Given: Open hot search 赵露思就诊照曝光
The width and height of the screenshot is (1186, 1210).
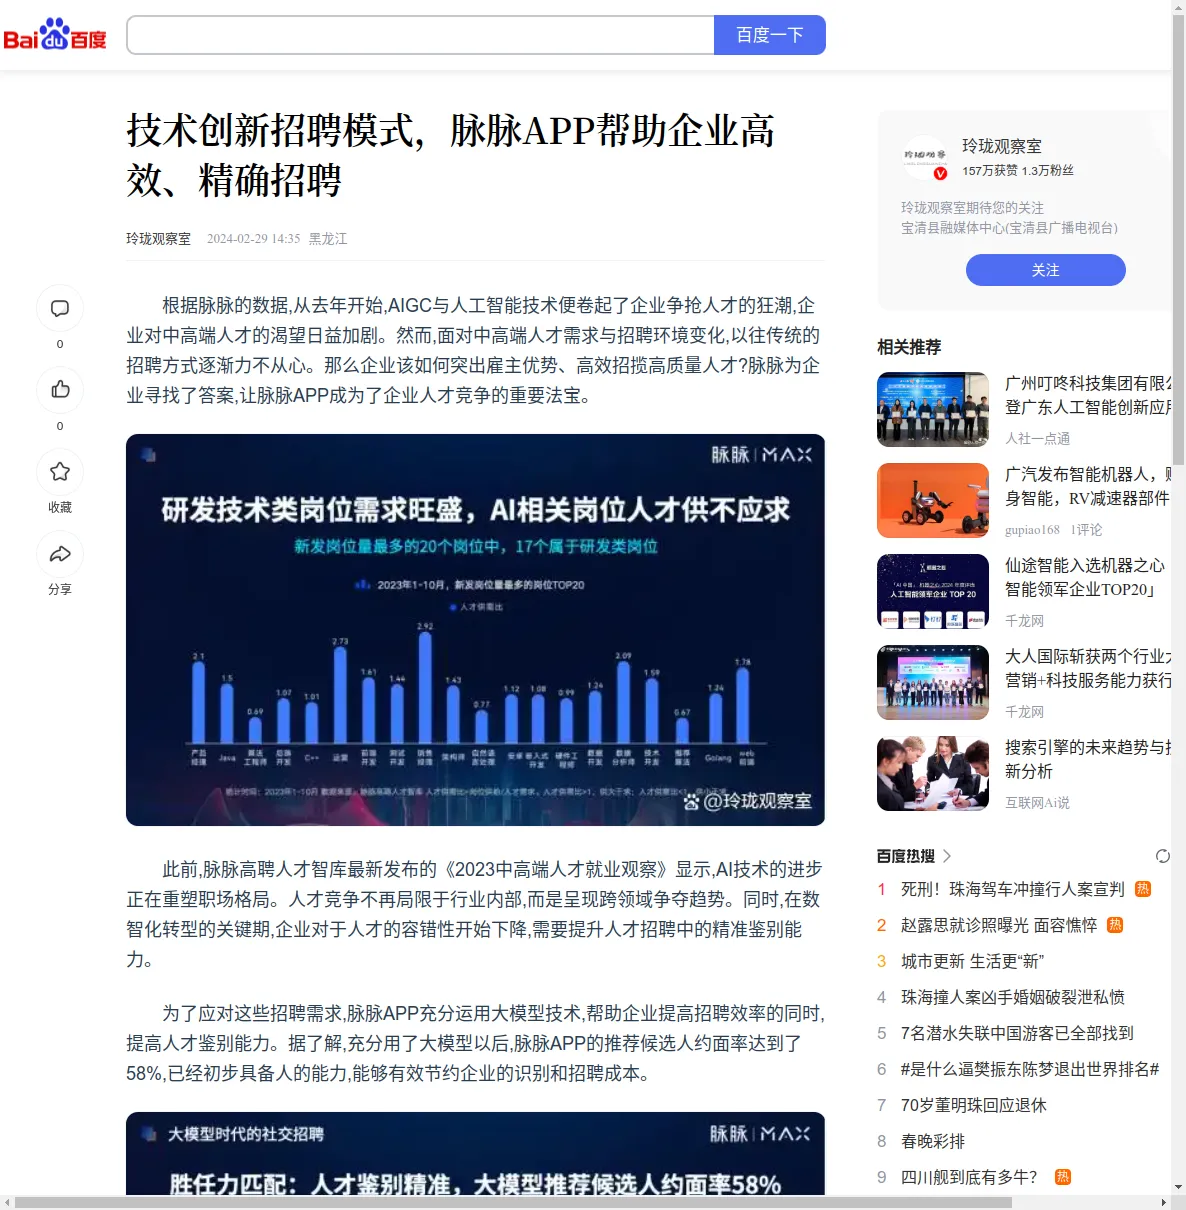Looking at the screenshot, I should pos(999,925).
